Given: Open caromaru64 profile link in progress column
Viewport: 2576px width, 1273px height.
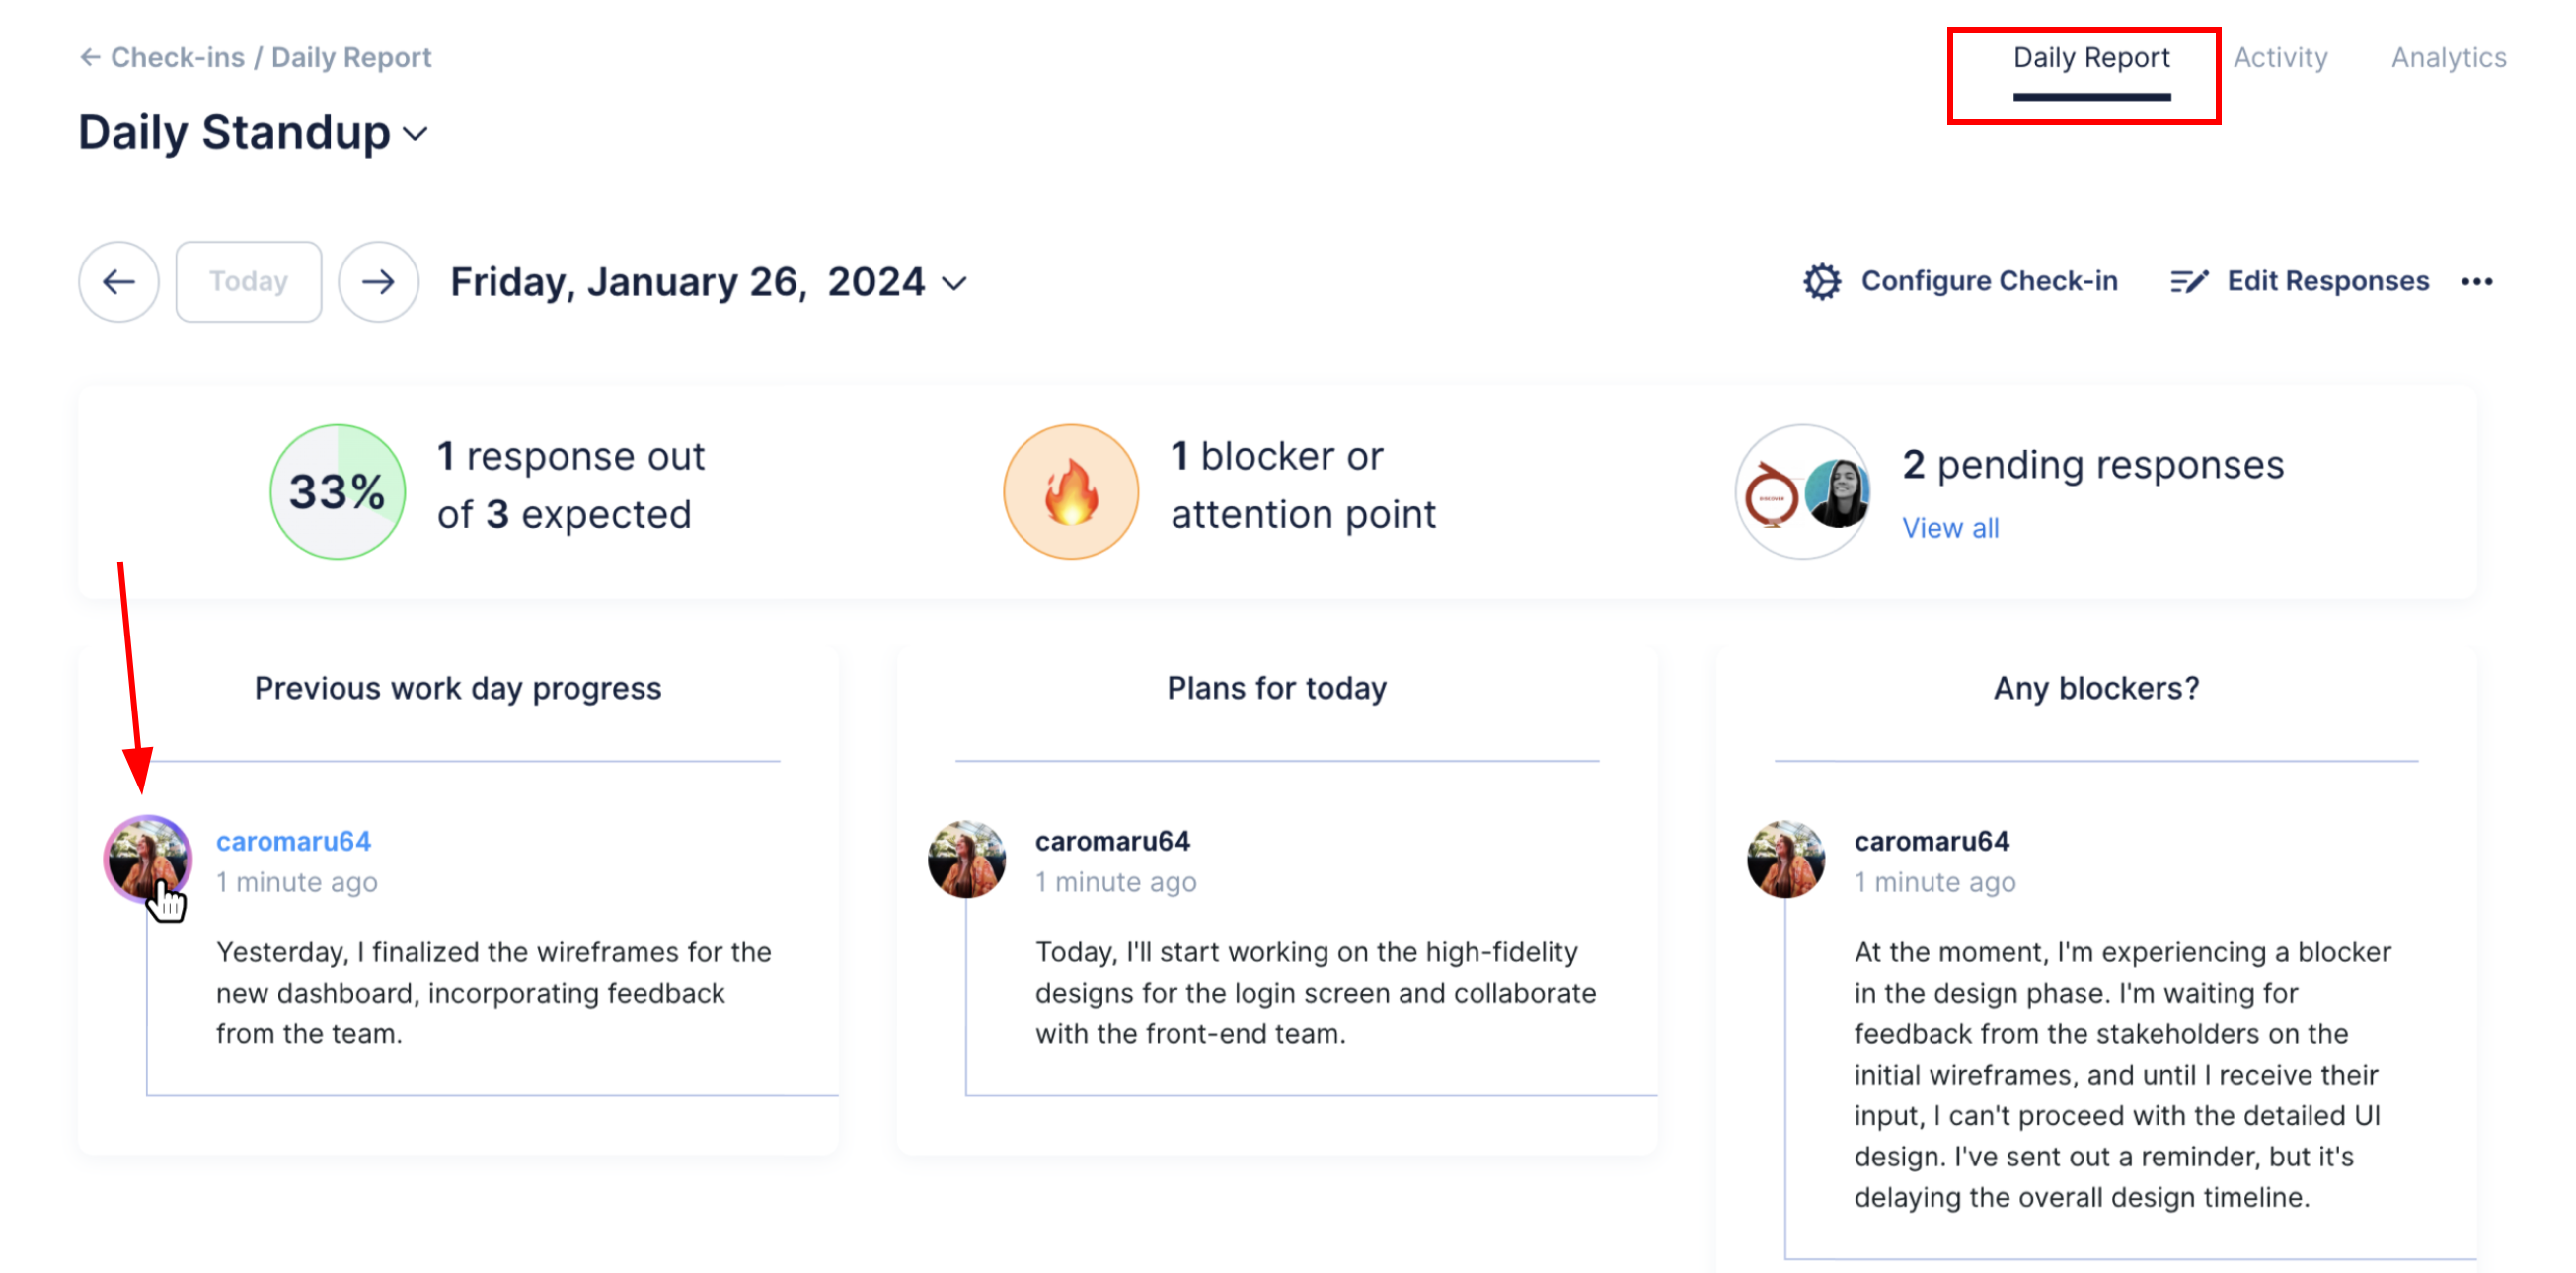Looking at the screenshot, I should [x=293, y=841].
